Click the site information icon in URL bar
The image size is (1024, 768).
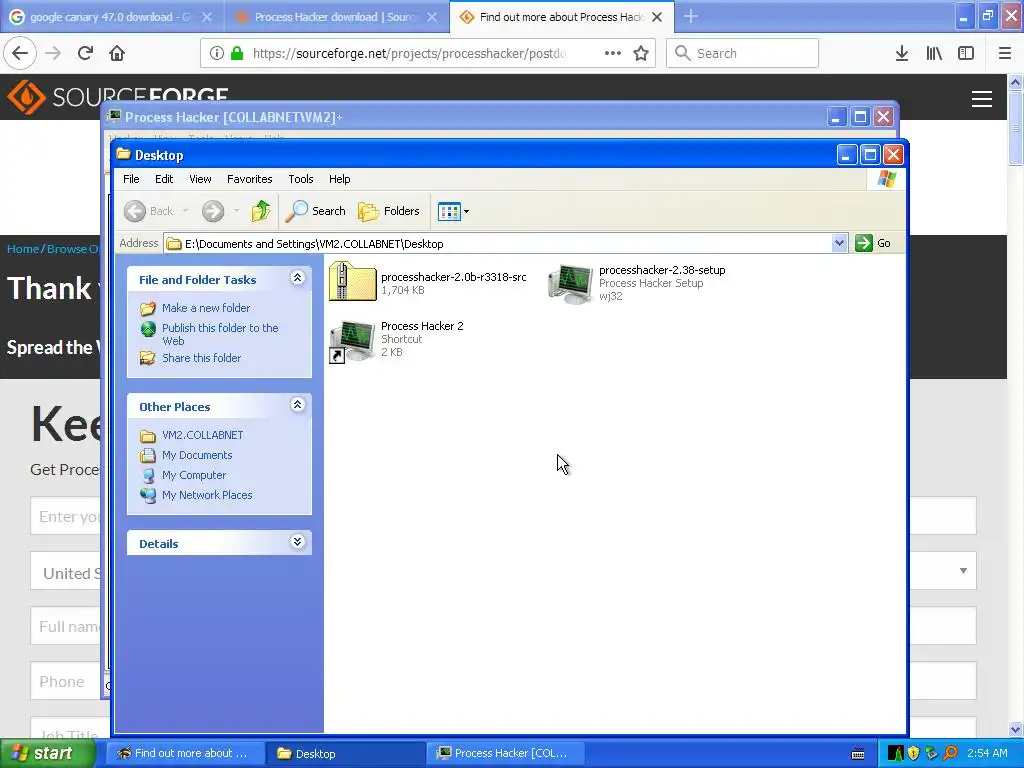pyautogui.click(x=217, y=53)
